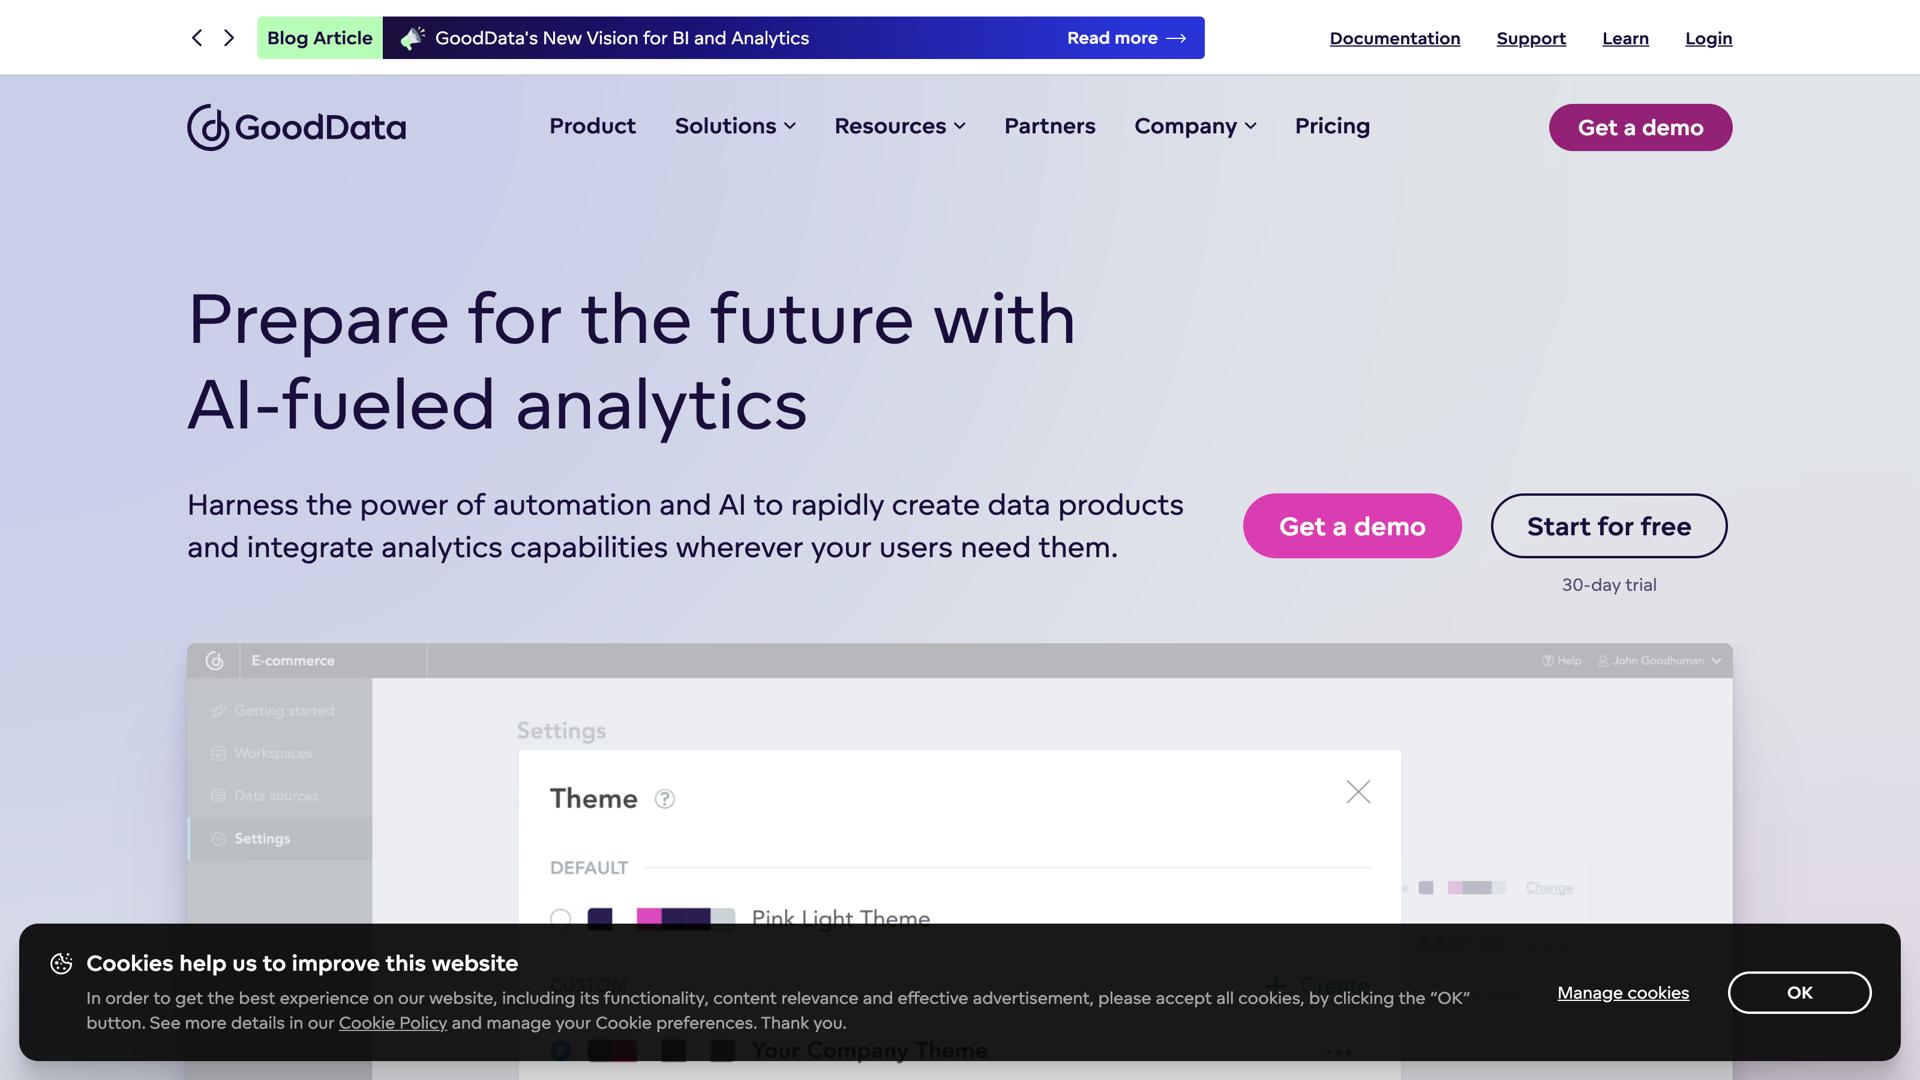Open the John Goodhuman user dropdown
The width and height of the screenshot is (1920, 1080).
[x=1660, y=661]
